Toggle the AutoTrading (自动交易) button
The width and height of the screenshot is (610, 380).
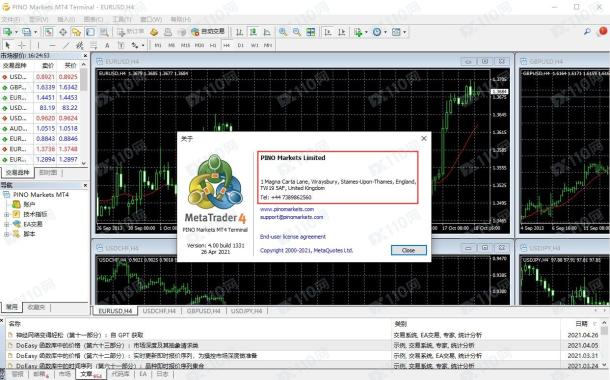coord(208,32)
